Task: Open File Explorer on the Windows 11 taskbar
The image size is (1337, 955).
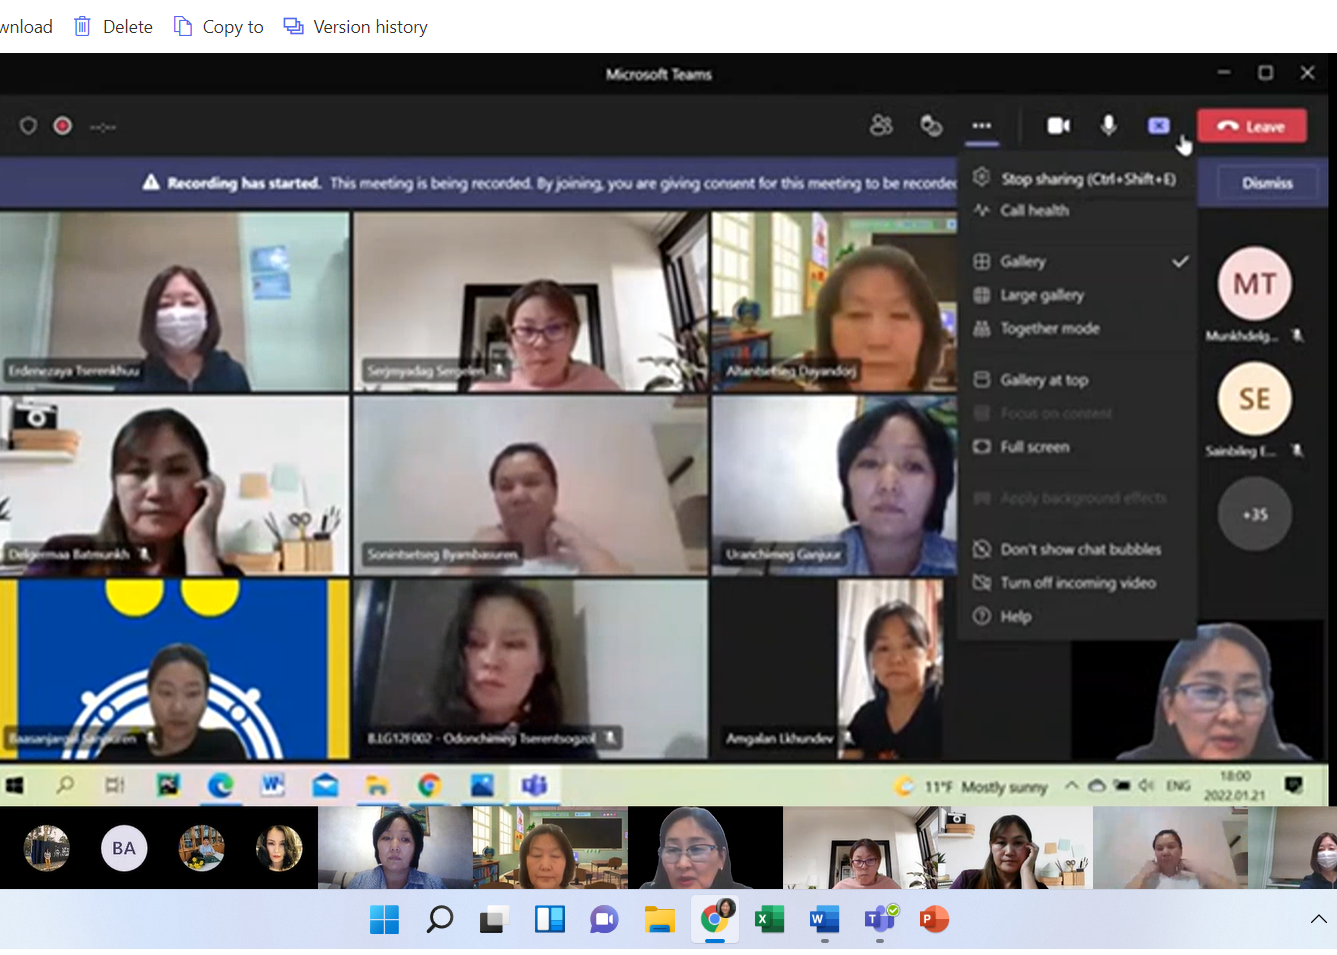Action: [x=659, y=919]
